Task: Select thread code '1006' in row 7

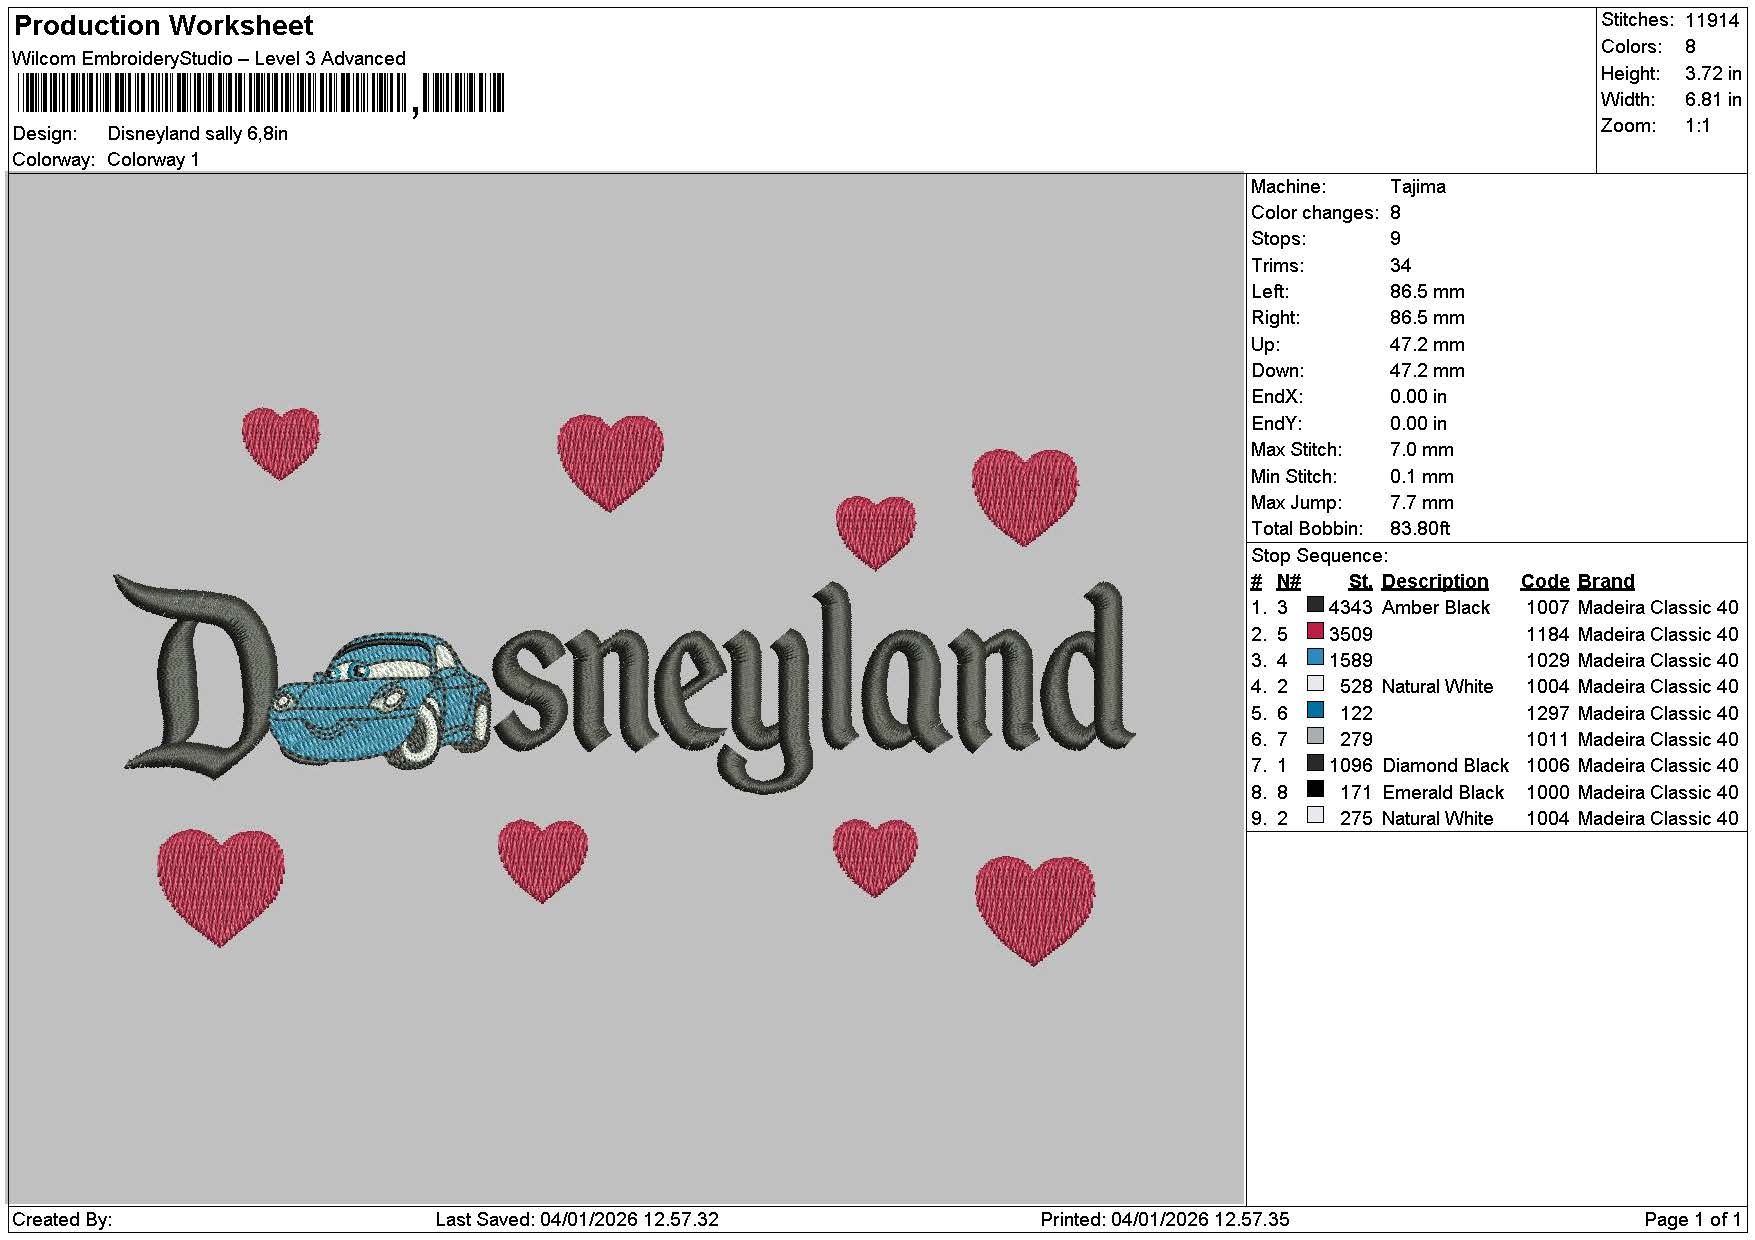Action: [1547, 766]
